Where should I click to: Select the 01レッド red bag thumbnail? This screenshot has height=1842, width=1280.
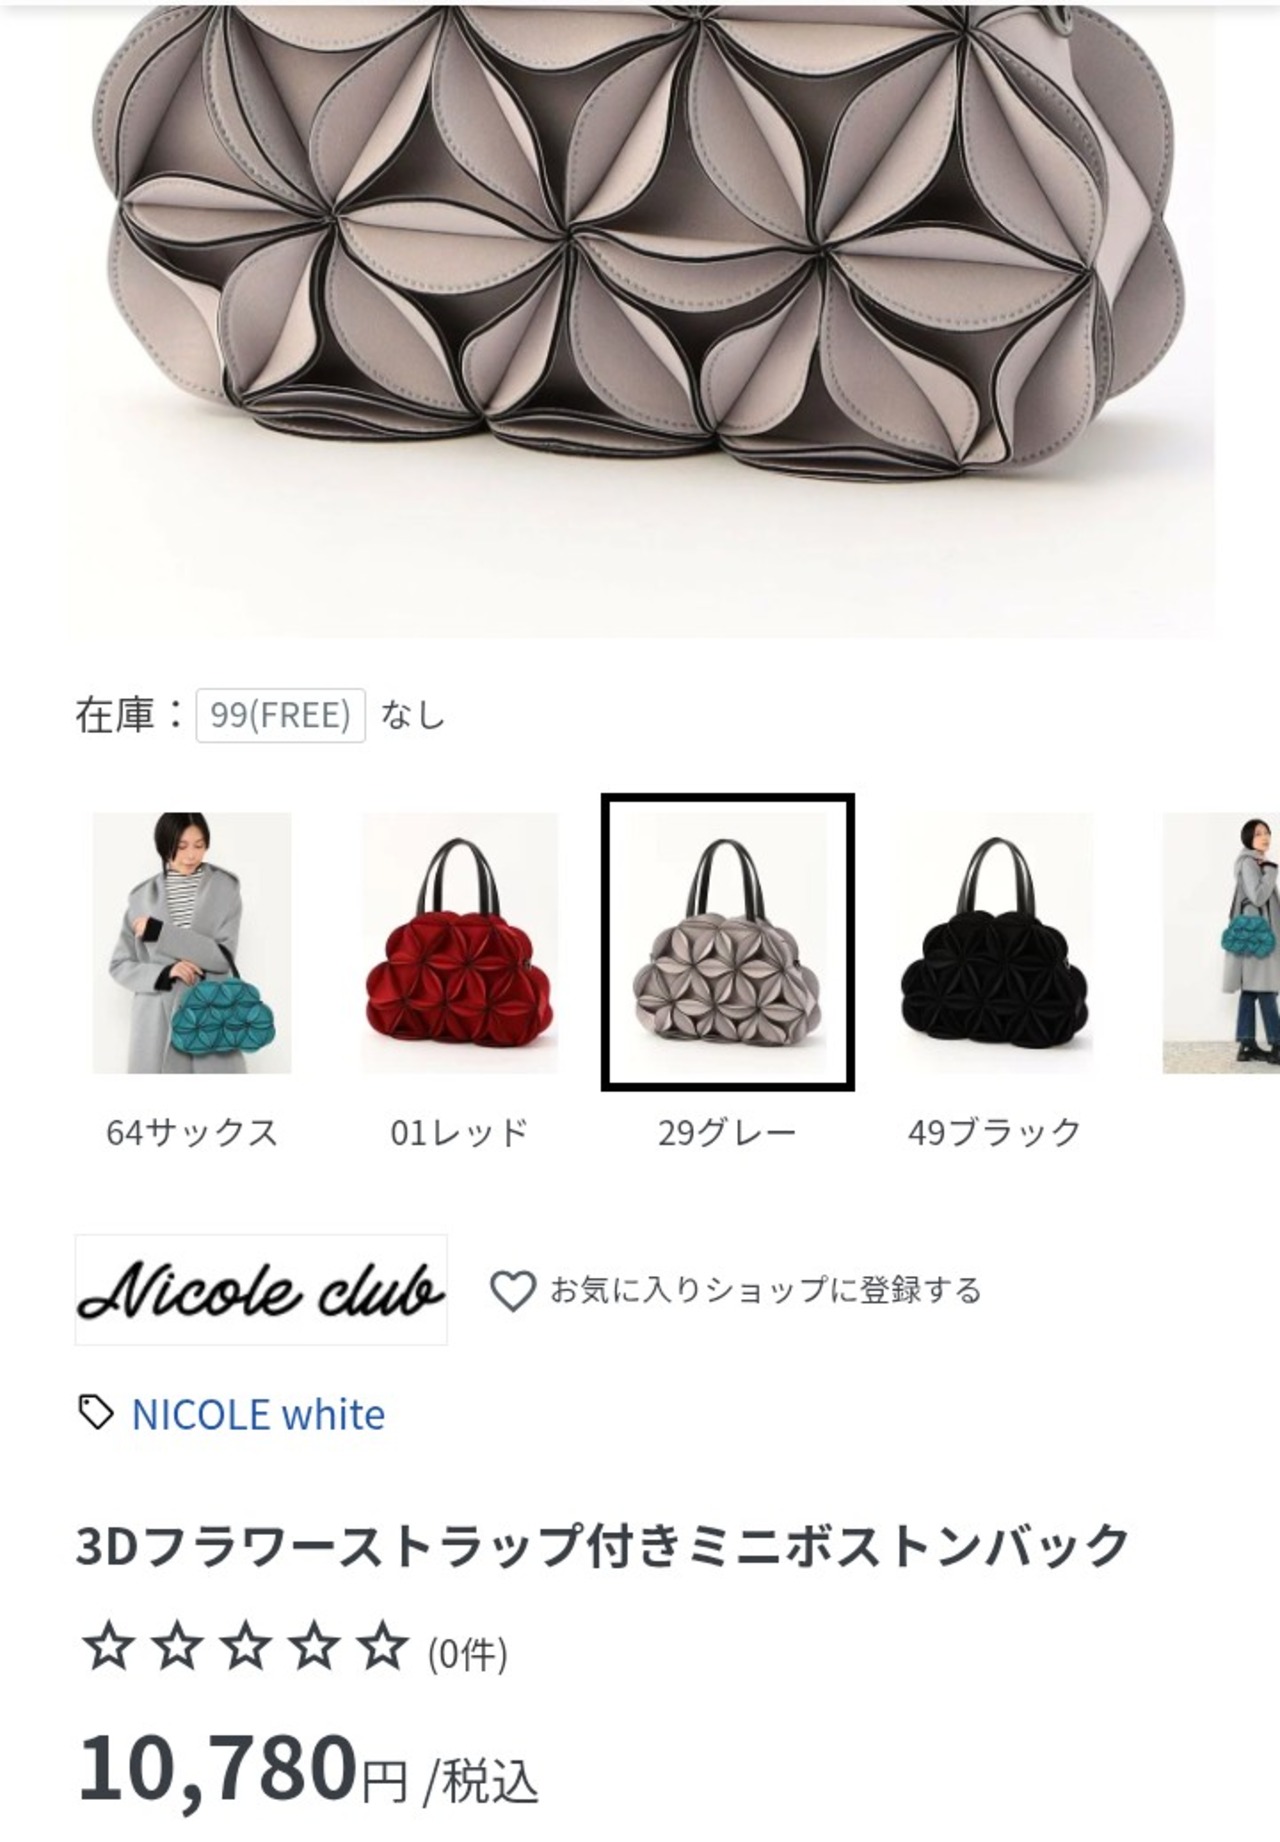(x=460, y=943)
